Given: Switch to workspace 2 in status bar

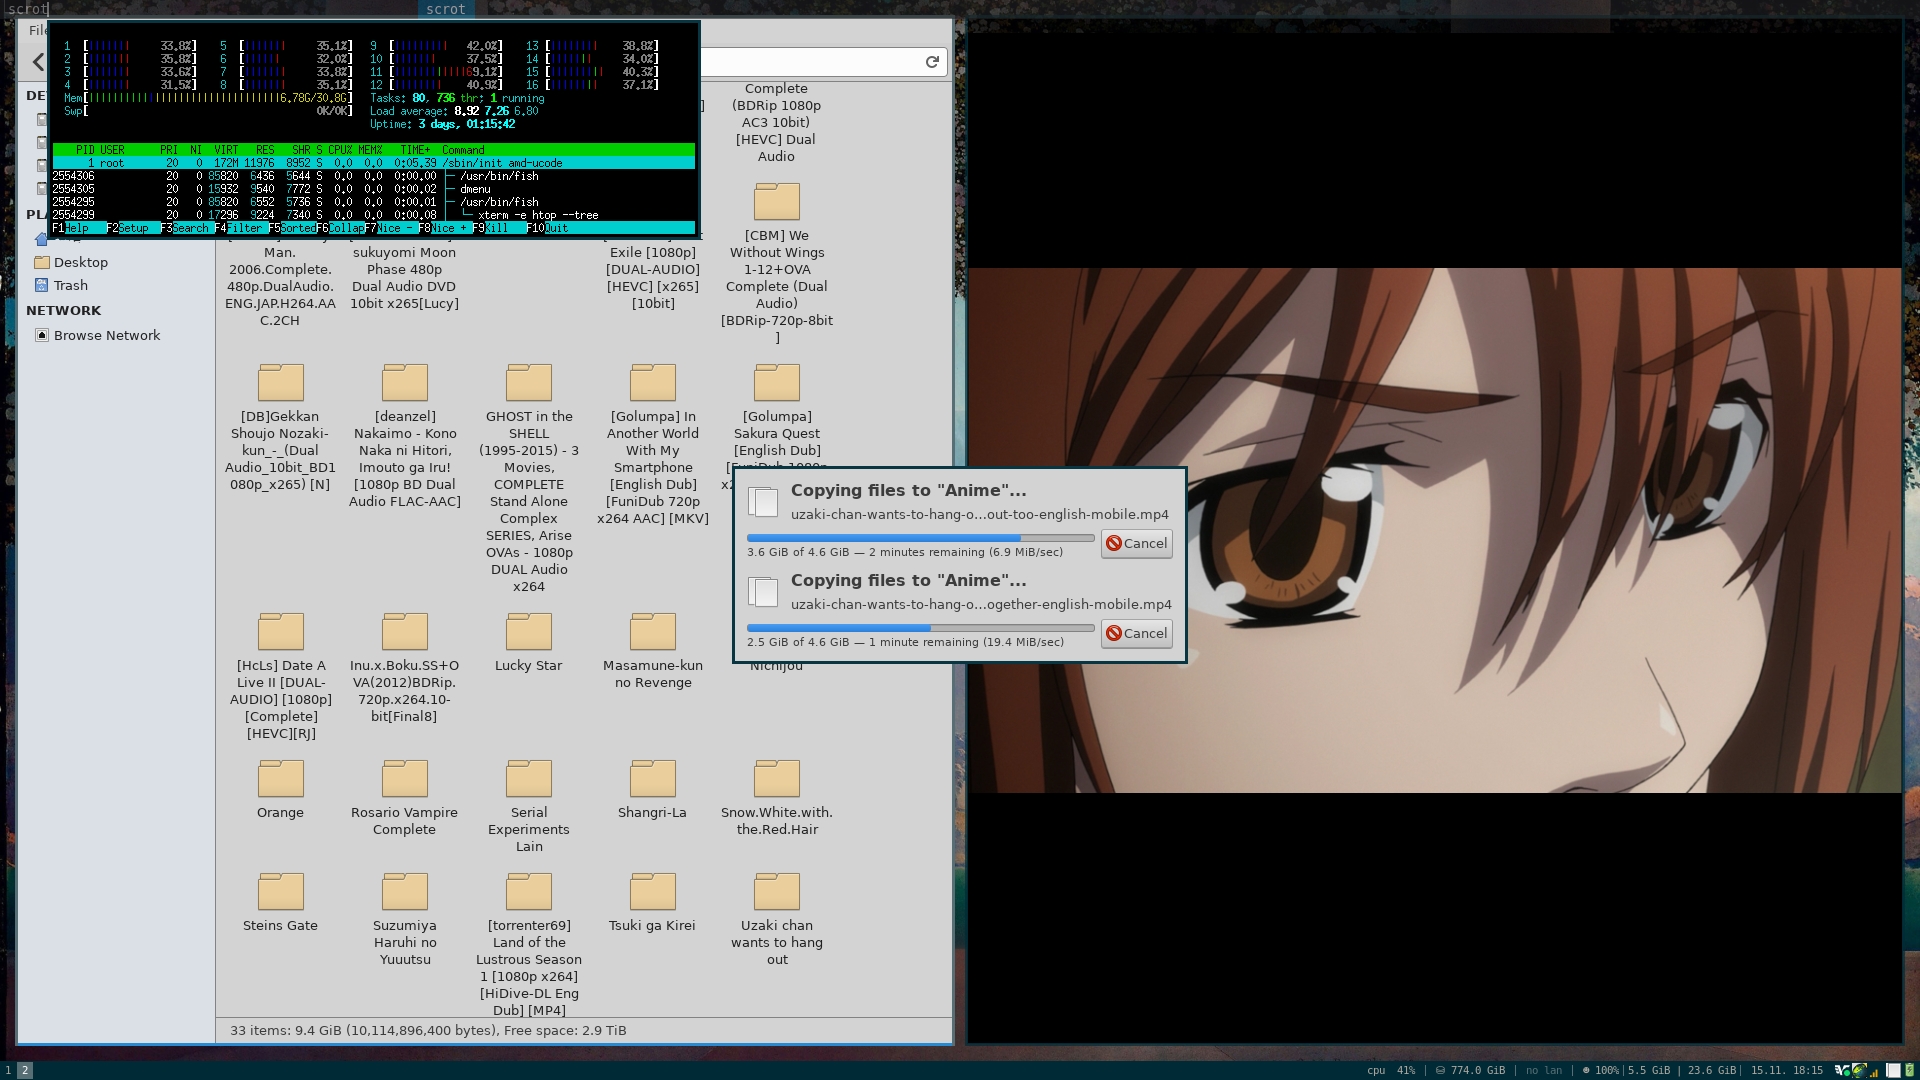Looking at the screenshot, I should point(25,1070).
